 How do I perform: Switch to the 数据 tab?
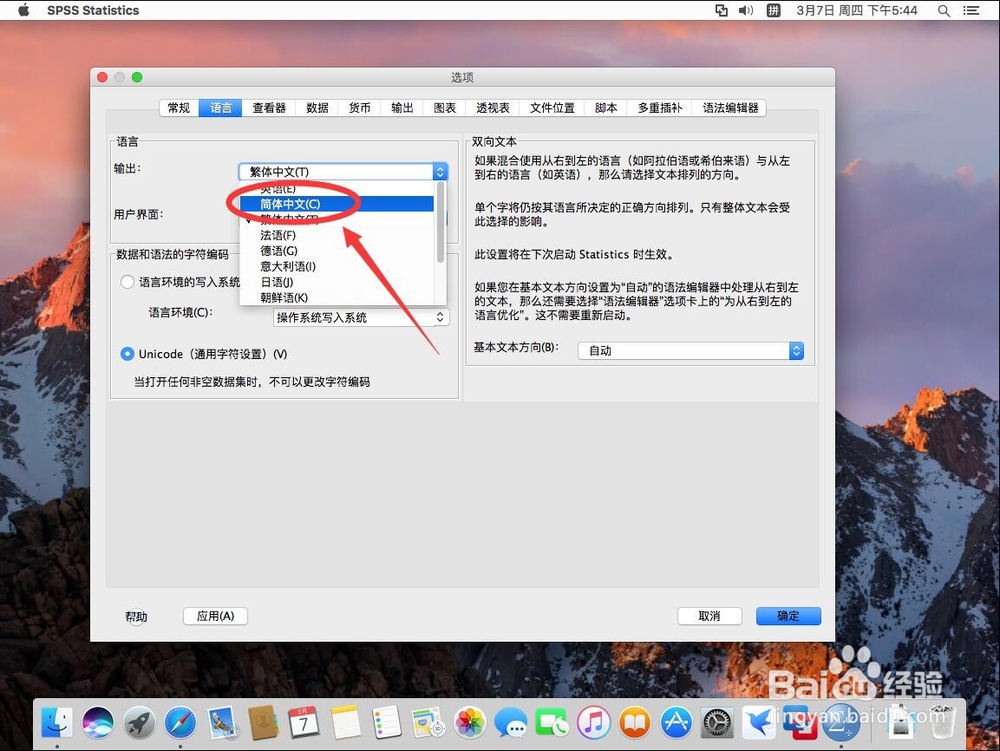(x=317, y=108)
